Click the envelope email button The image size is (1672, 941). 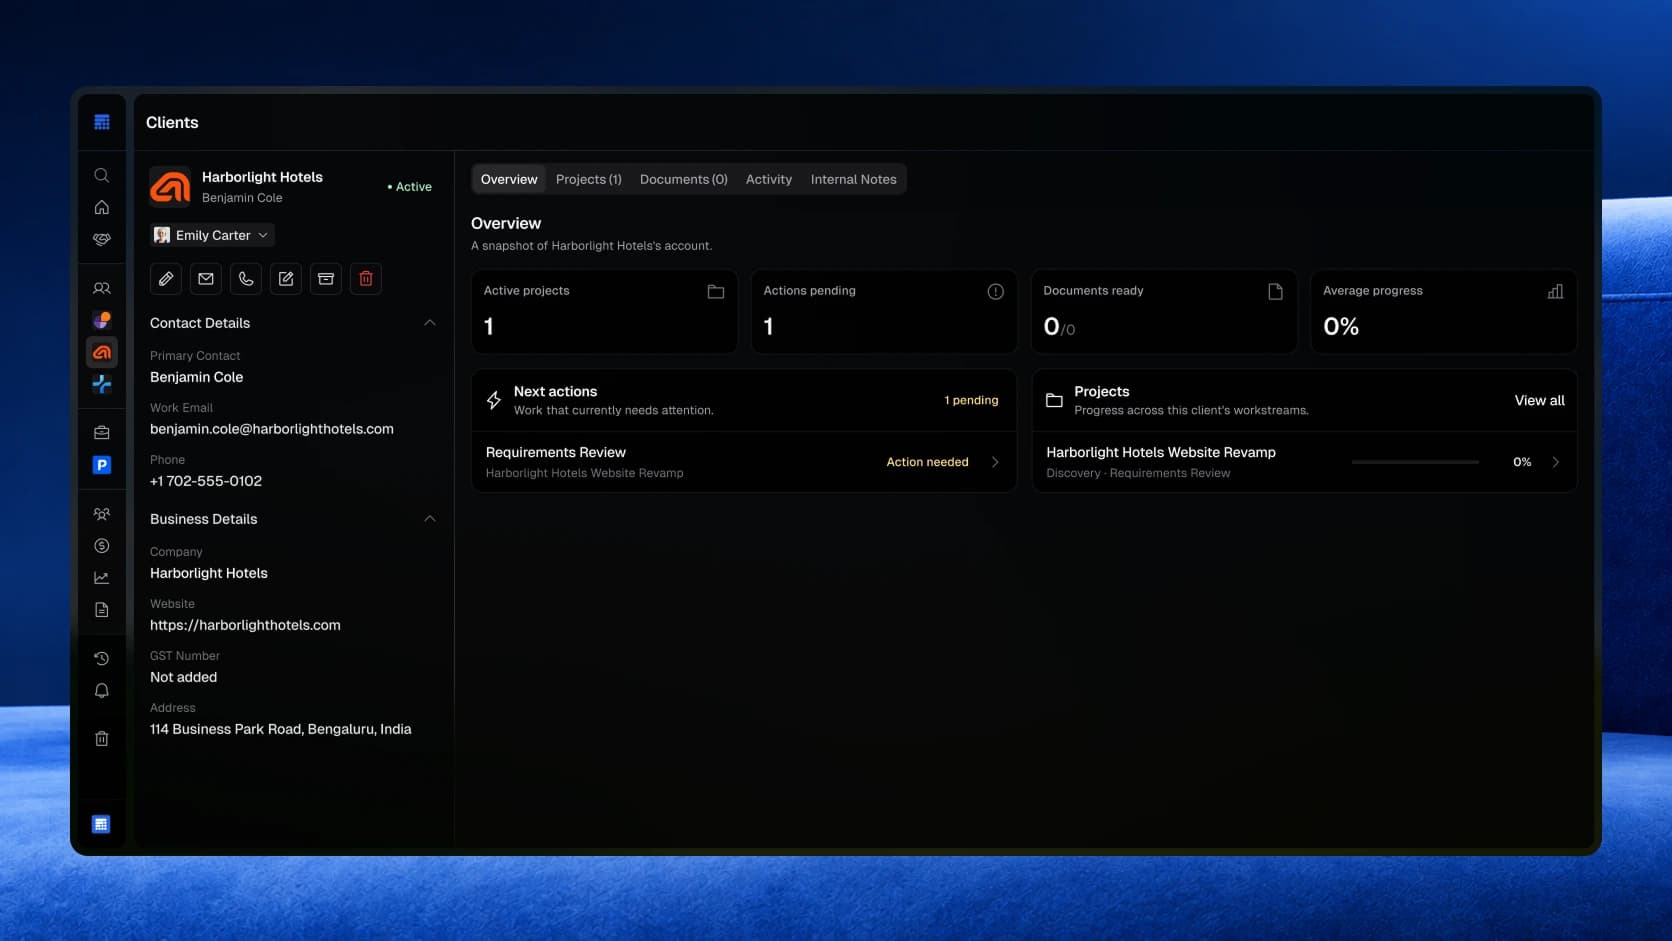(206, 279)
